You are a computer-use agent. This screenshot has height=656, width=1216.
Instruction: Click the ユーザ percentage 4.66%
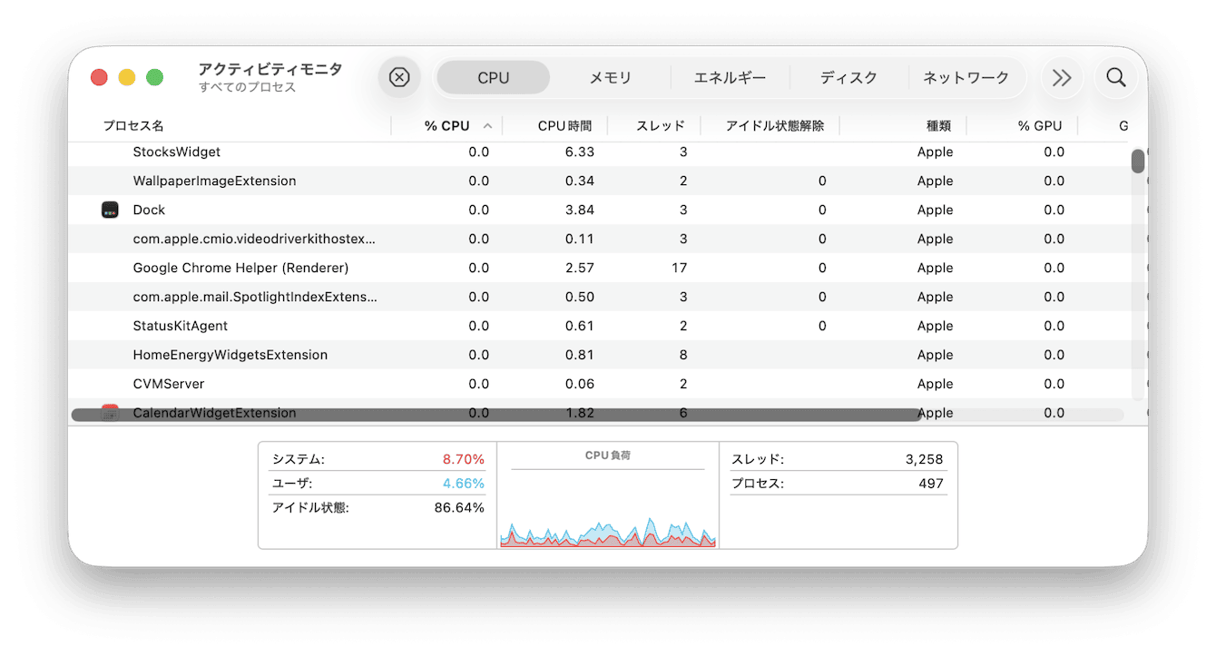(x=463, y=483)
